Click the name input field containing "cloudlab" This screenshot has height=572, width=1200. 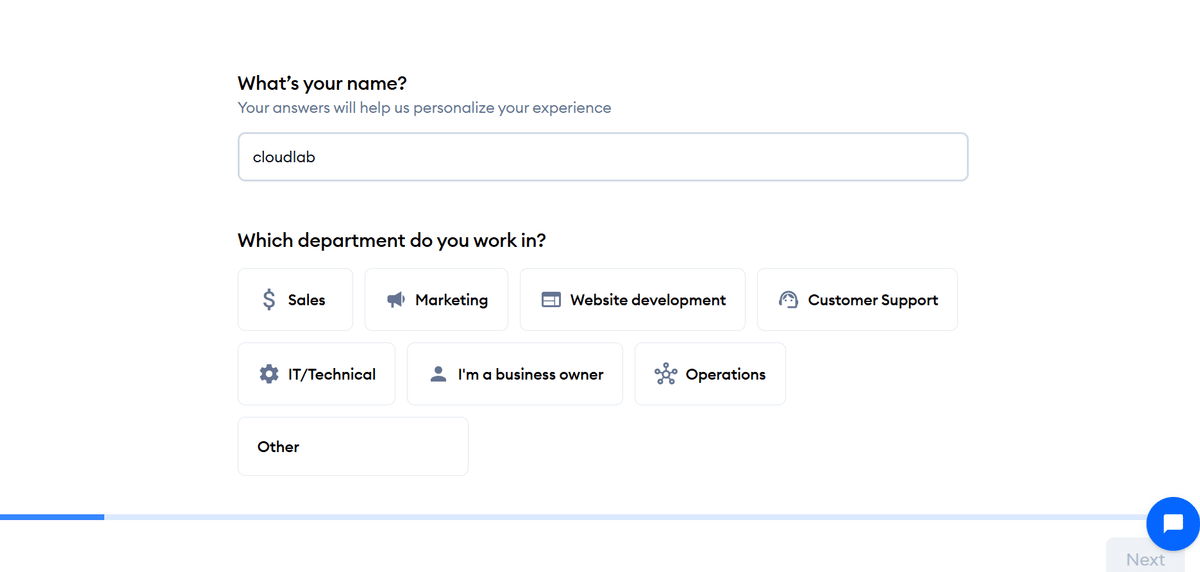(602, 157)
